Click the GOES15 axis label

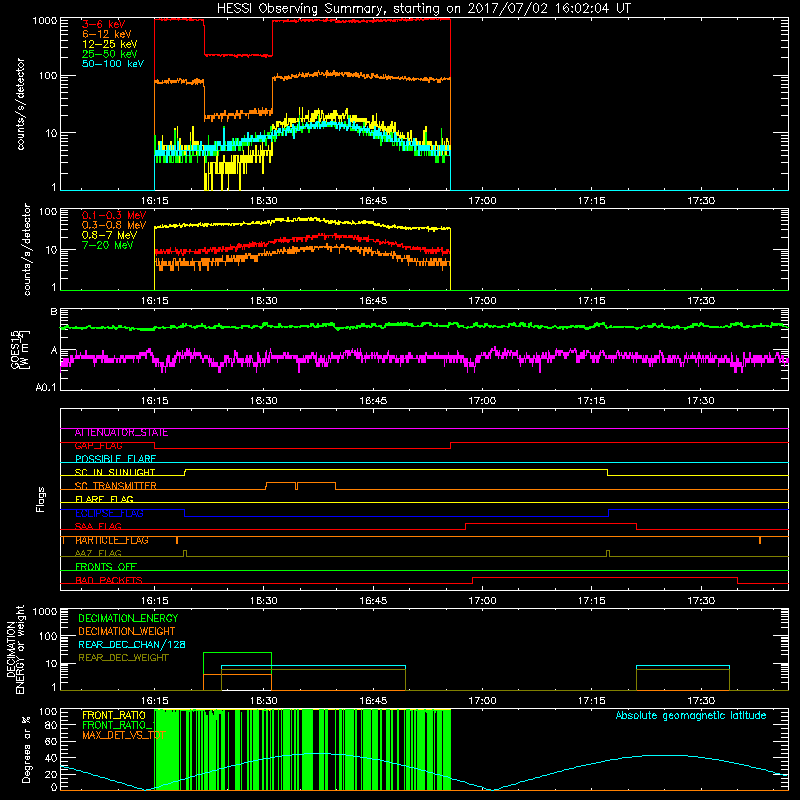15,350
